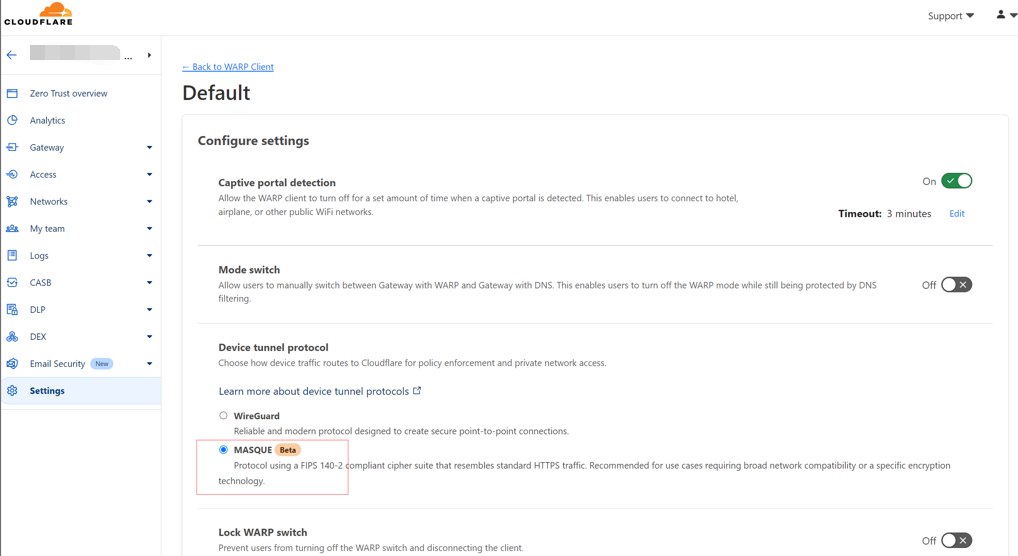1018x556 pixels.
Task: Select the WireGuard radio button
Action: (224, 415)
